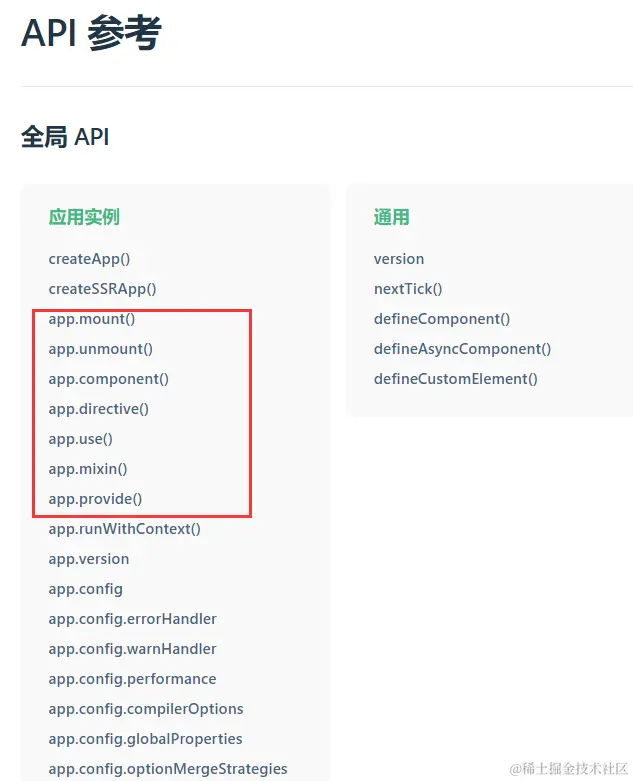Screen dimensions: 633x781
Task: Click the app.mixin() link
Action: click(88, 469)
